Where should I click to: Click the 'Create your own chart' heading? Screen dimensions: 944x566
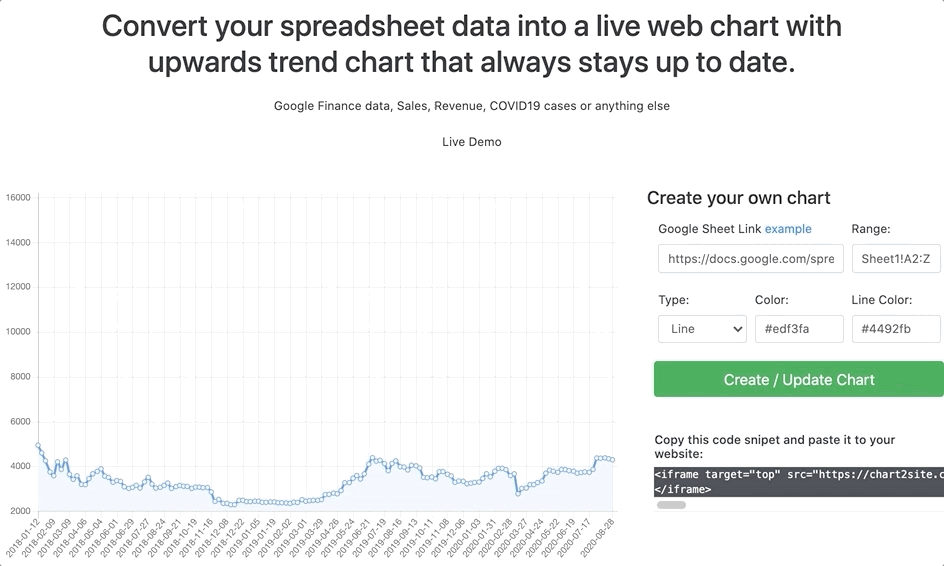pyautogui.click(x=738, y=198)
